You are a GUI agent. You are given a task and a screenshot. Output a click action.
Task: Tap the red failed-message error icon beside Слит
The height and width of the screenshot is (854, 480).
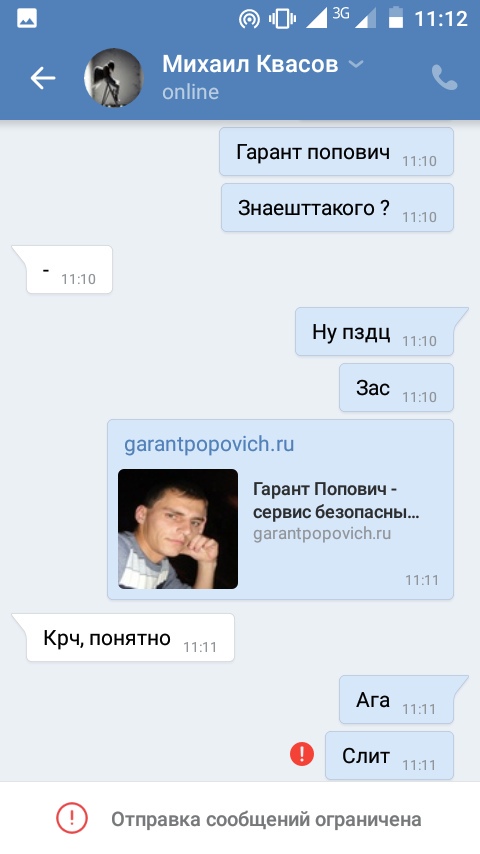point(302,754)
